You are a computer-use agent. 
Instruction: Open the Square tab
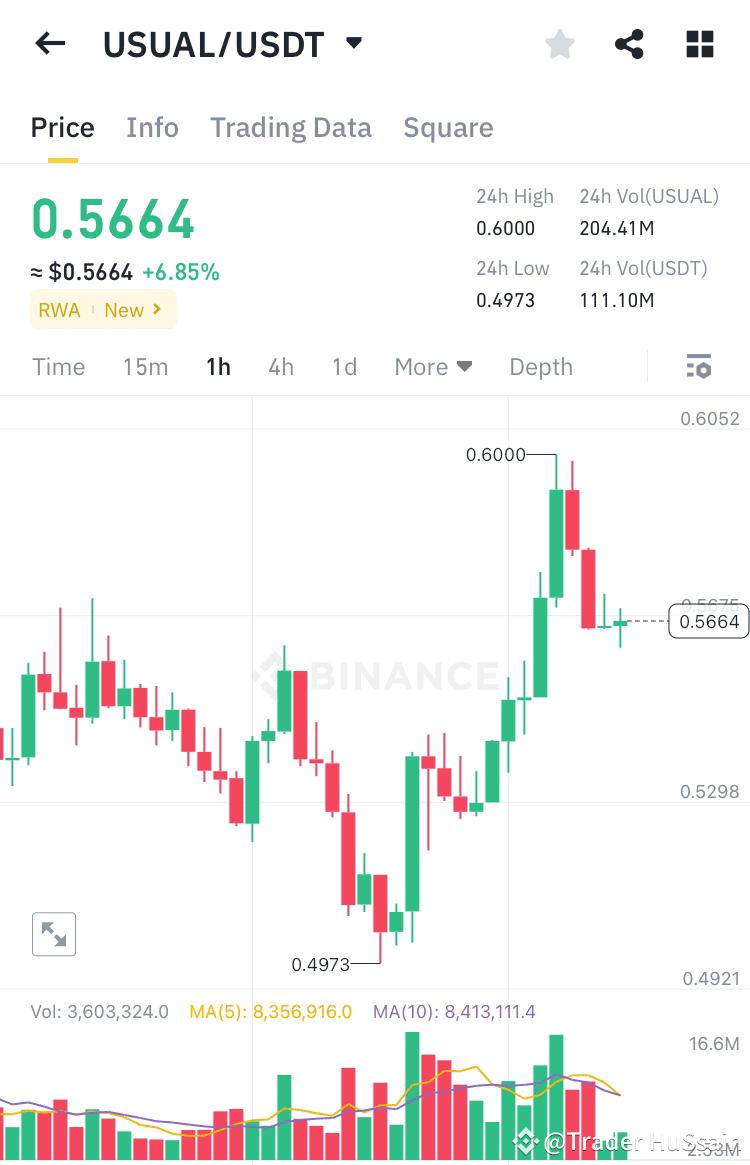pos(448,128)
